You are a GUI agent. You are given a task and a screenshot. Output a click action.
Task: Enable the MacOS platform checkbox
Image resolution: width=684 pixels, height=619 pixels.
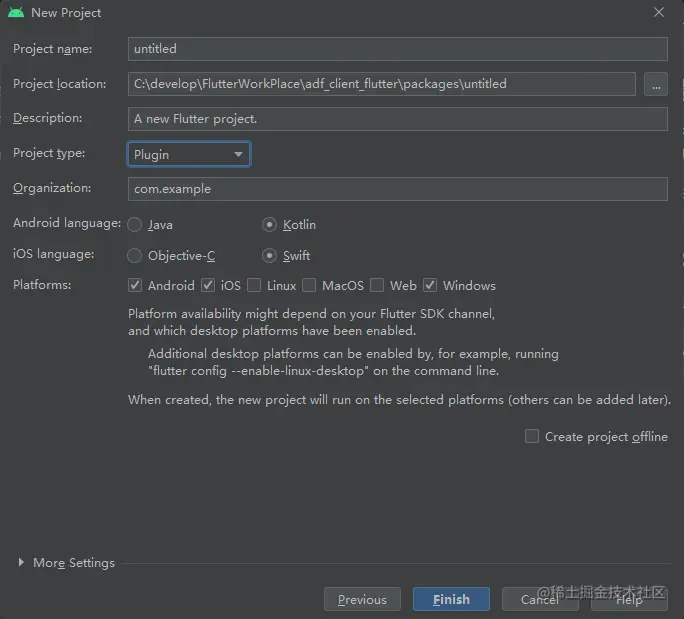309,285
